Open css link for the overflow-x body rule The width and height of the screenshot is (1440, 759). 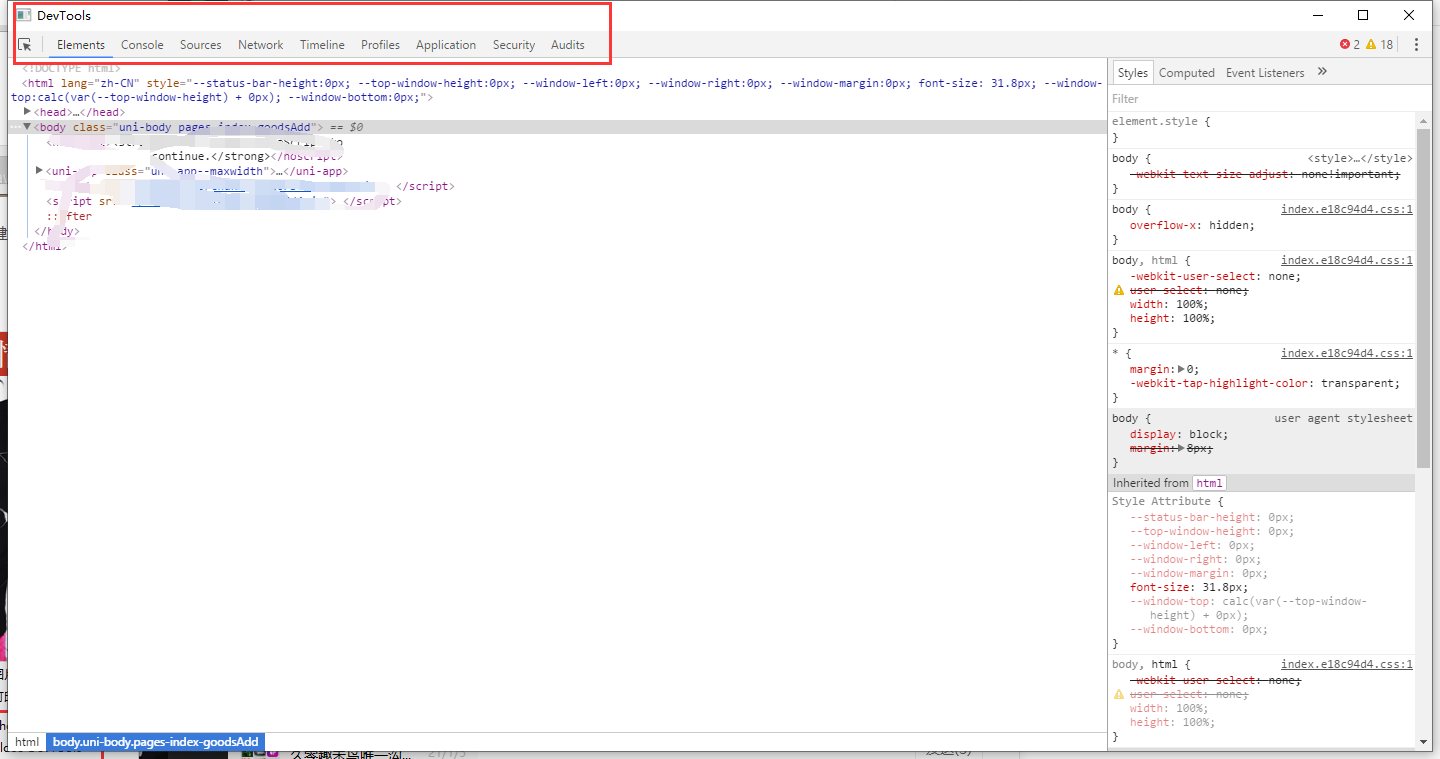(x=1347, y=209)
